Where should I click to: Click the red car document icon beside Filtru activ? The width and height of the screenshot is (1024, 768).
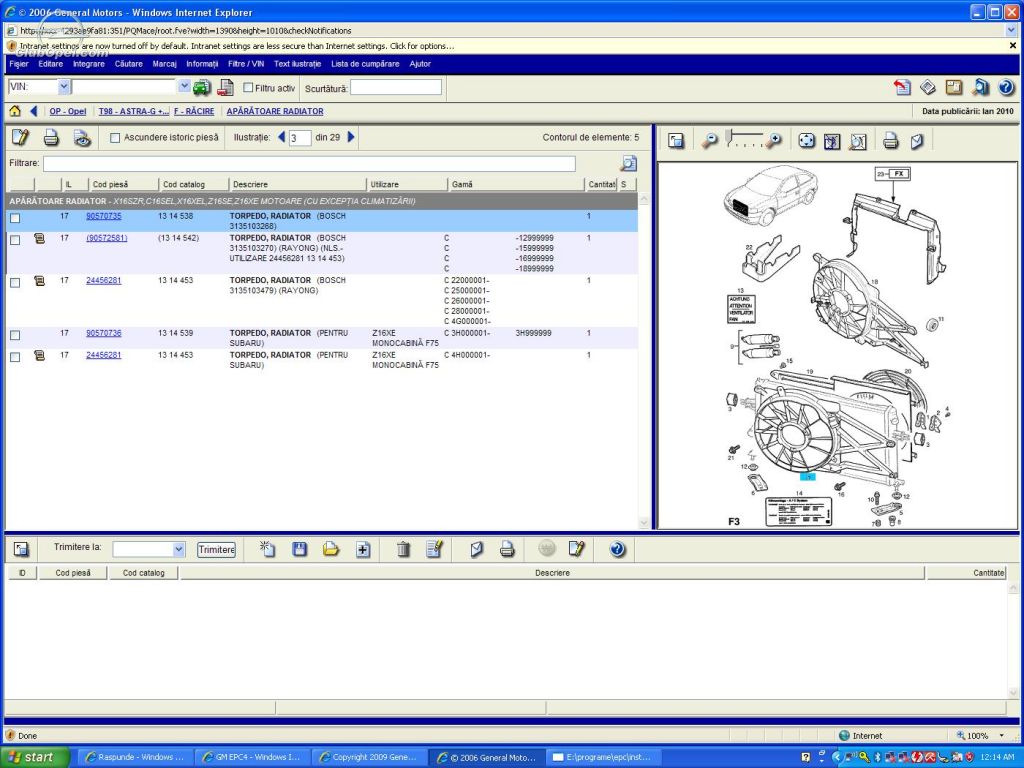(225, 87)
